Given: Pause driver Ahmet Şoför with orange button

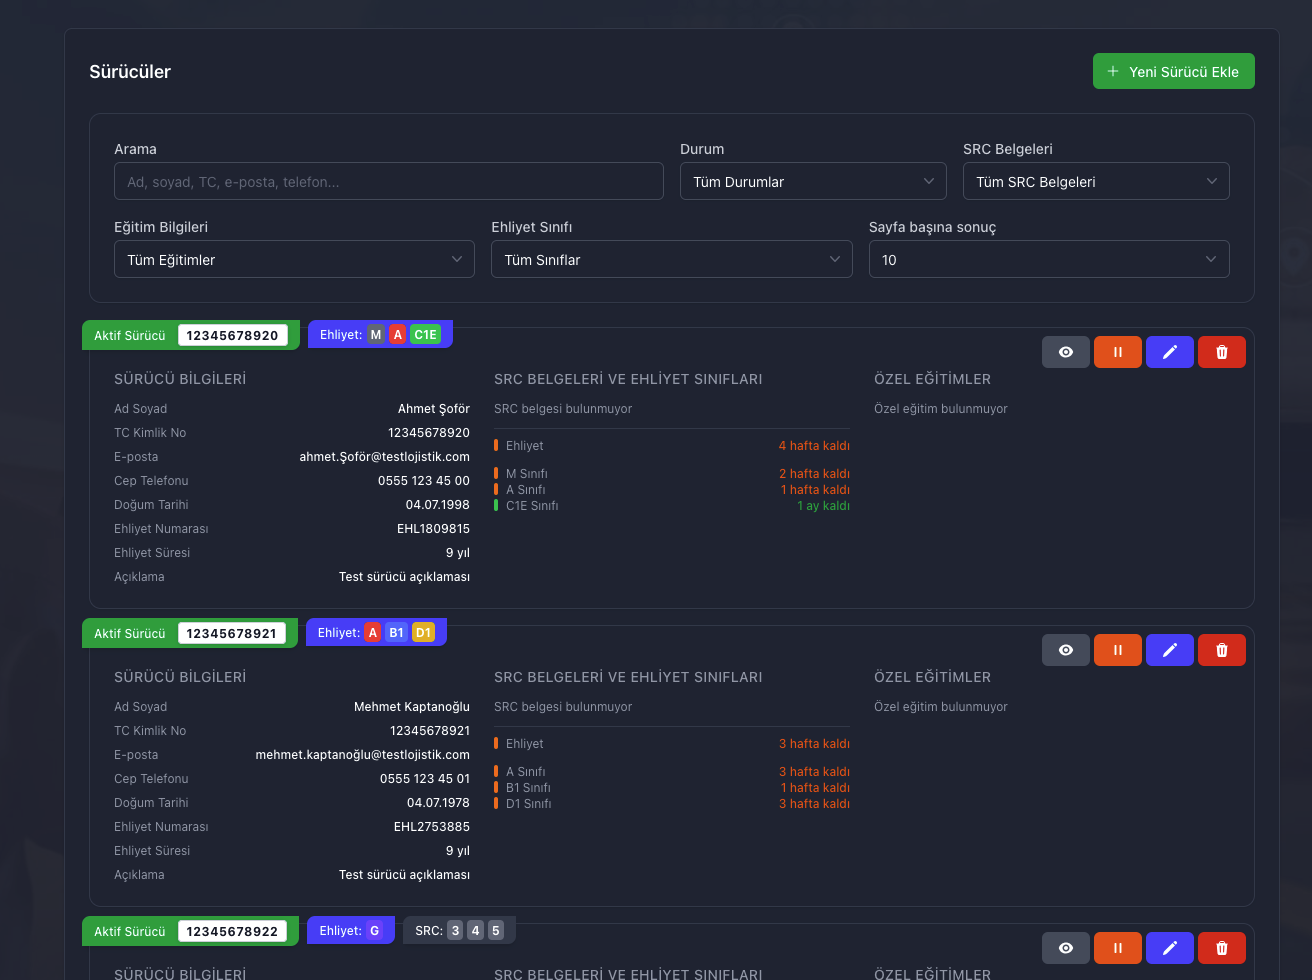Looking at the screenshot, I should 1117,352.
